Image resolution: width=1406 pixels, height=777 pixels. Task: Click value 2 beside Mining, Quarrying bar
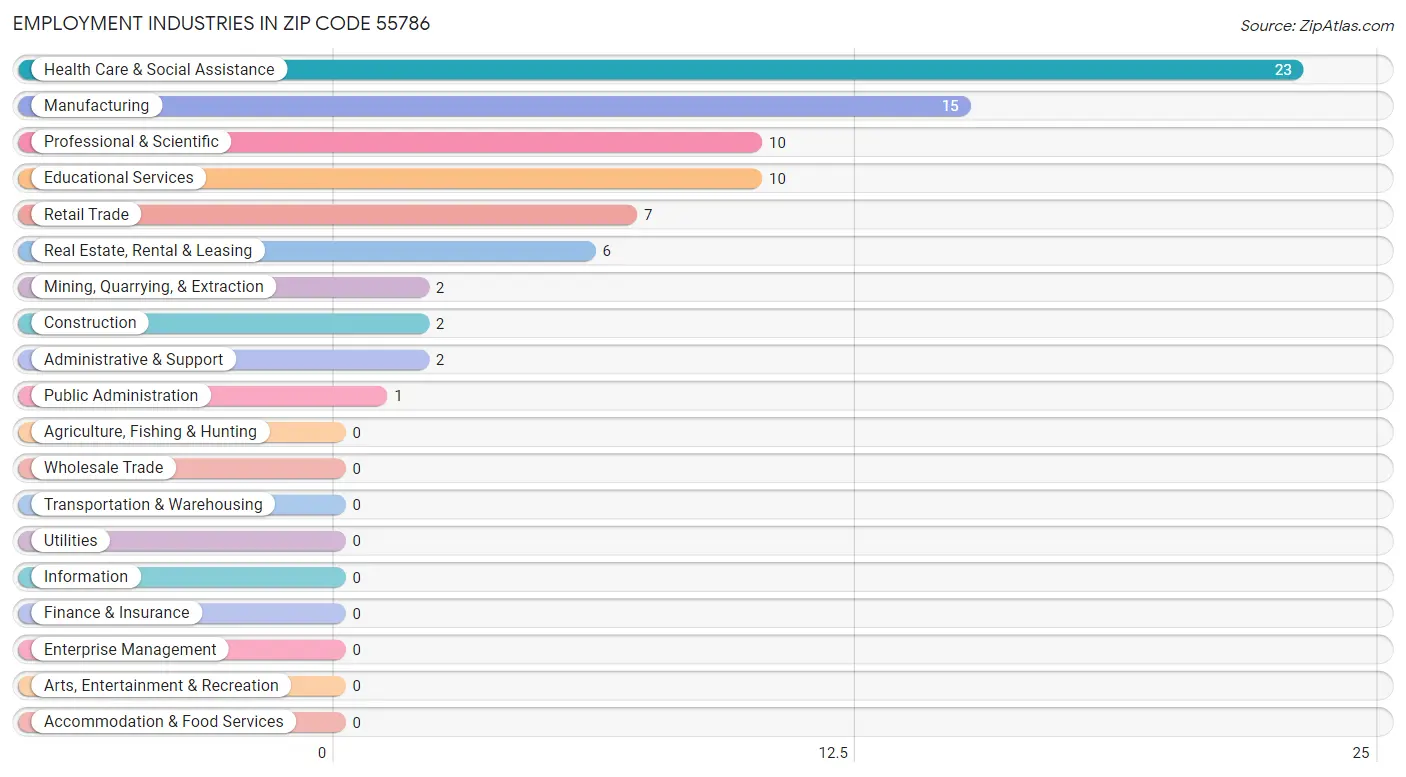(x=440, y=288)
